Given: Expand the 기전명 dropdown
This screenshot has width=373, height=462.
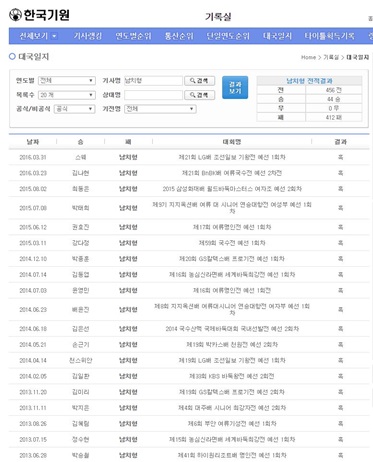Looking at the screenshot, I should pos(160,109).
